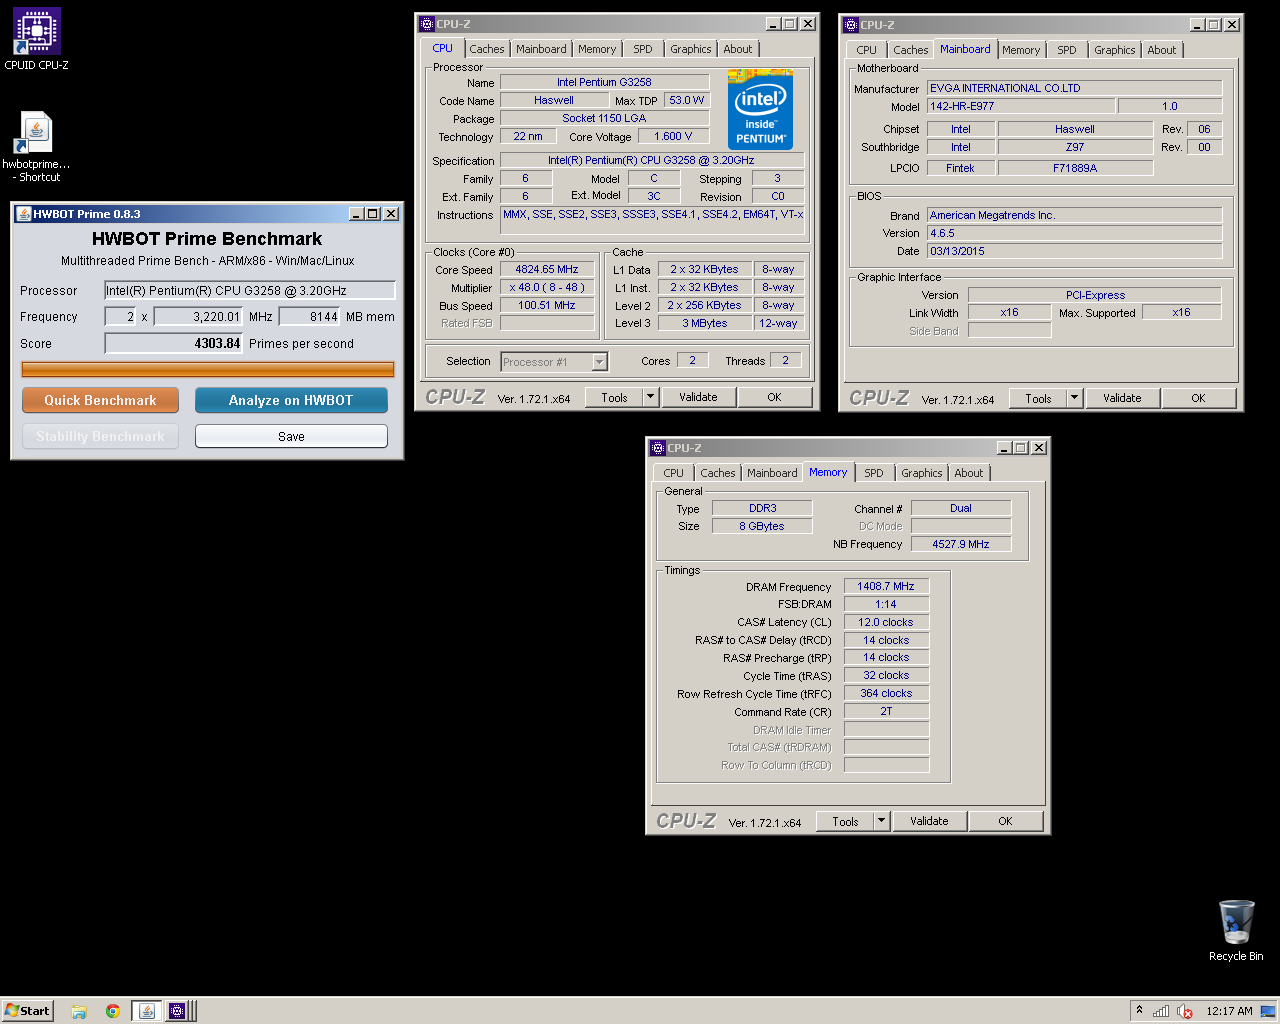Open CPU tab in Mainboard window
The height and width of the screenshot is (1024, 1280).
(x=867, y=50)
